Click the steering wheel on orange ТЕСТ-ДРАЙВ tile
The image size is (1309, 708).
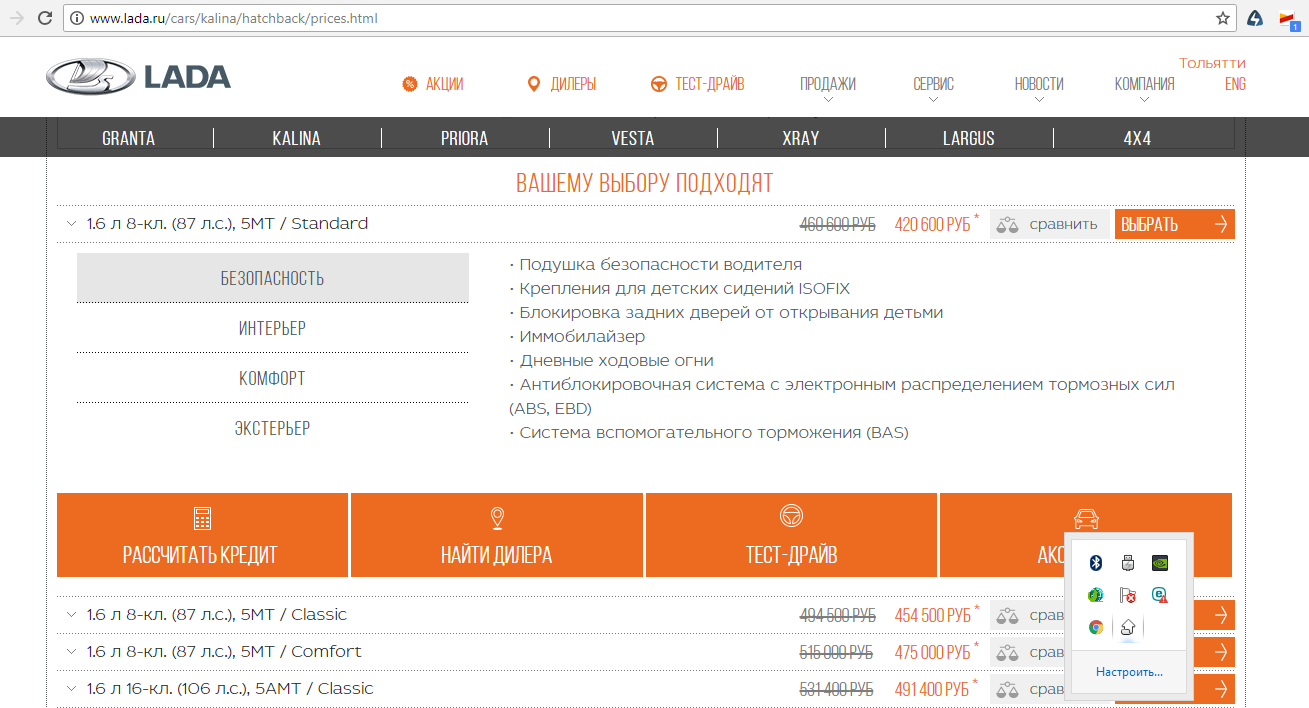[x=791, y=516]
